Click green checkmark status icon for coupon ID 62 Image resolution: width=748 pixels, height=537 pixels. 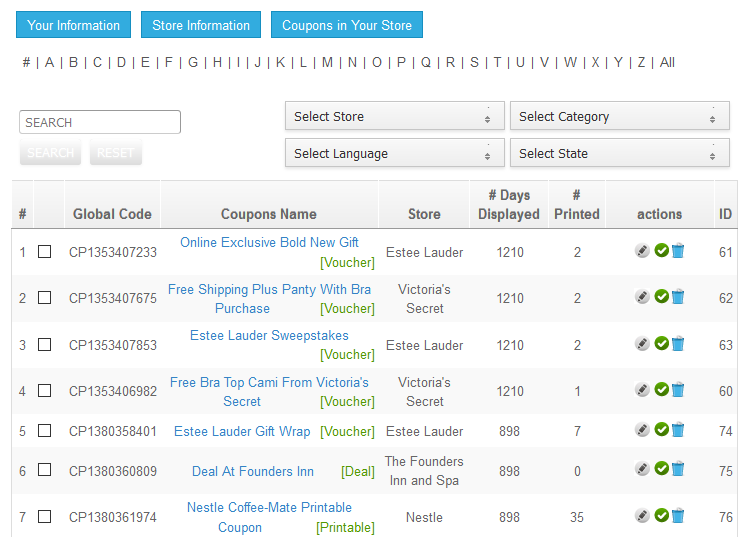[661, 297]
